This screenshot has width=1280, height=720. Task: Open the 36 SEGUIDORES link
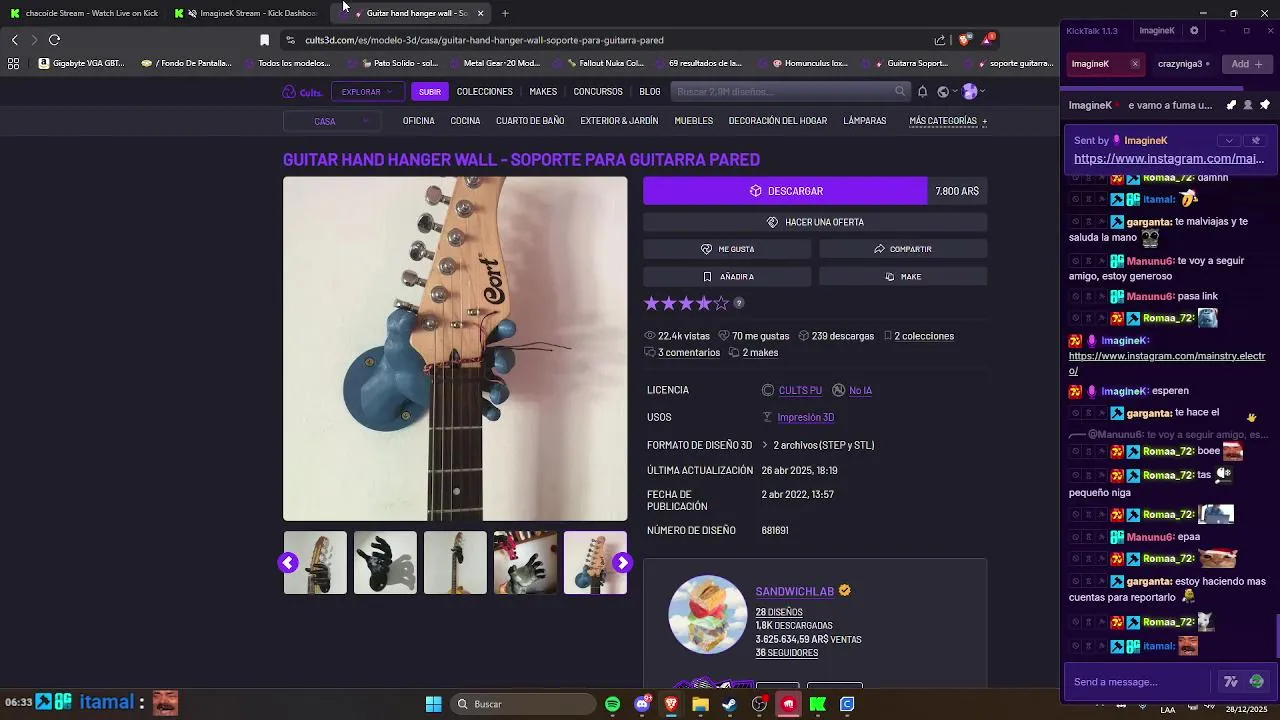[786, 653]
